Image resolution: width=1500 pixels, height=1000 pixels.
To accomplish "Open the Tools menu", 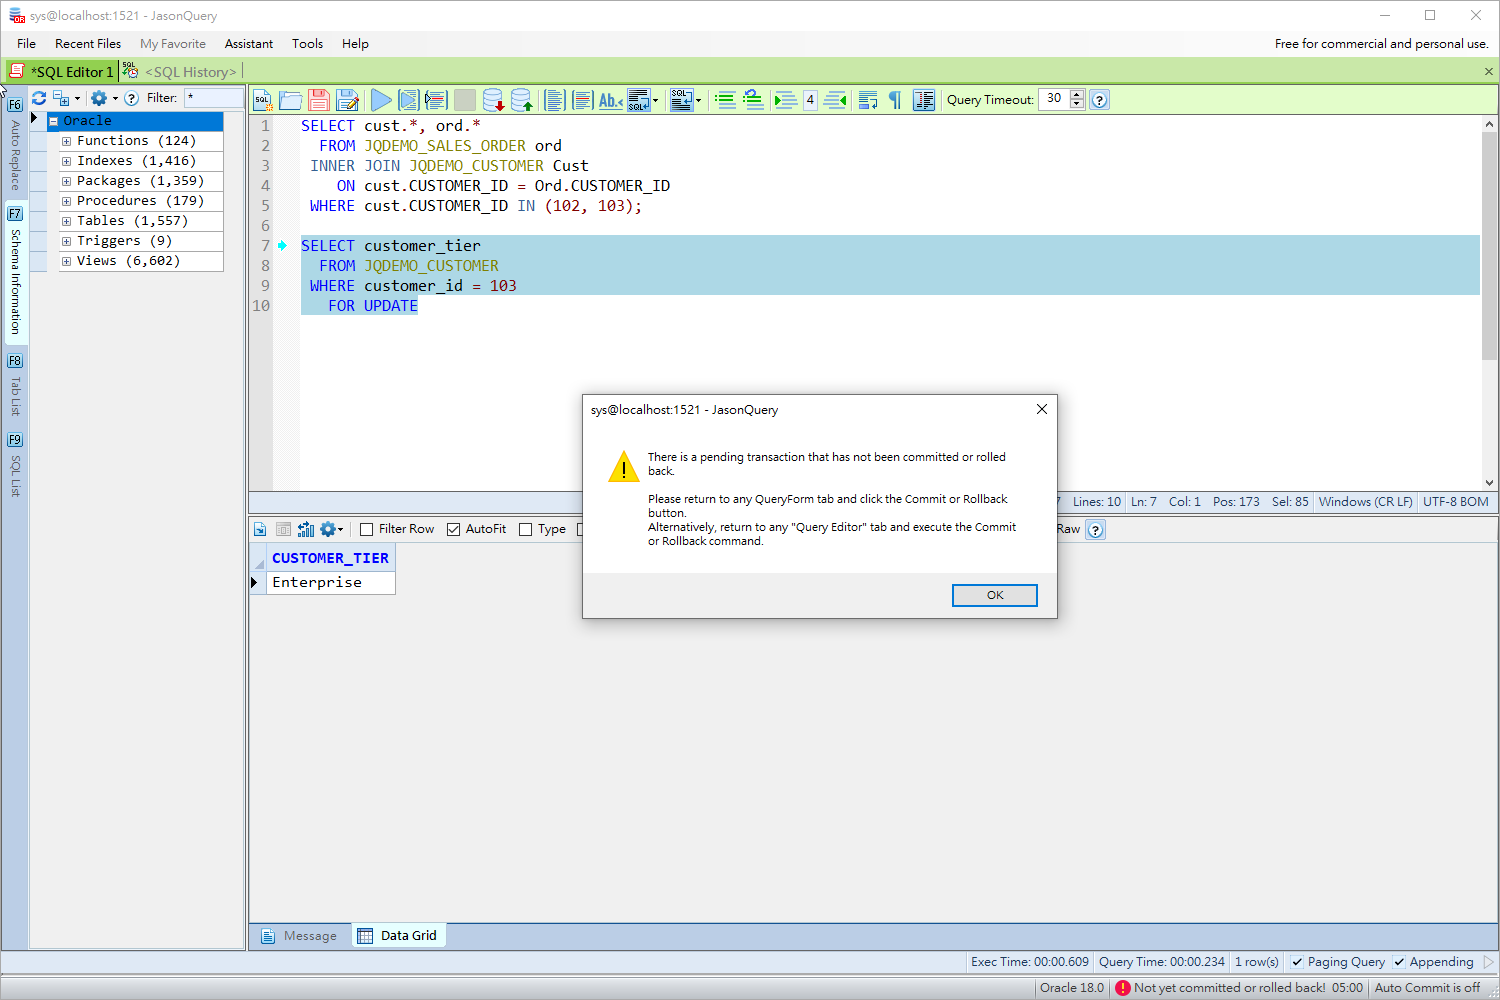I will click(x=307, y=44).
